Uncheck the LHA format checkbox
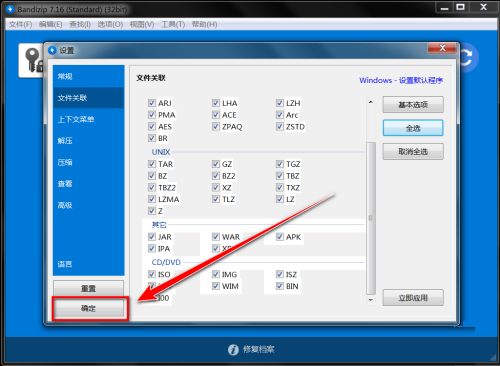 [x=216, y=103]
